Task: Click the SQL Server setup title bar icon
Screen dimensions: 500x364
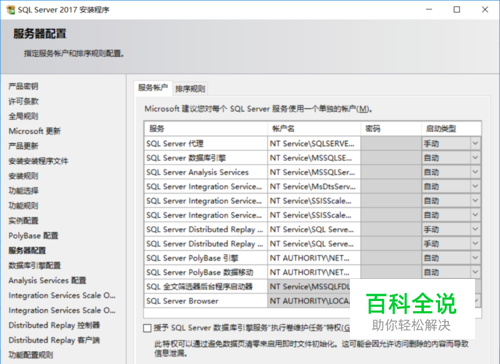Action: (x=10, y=10)
